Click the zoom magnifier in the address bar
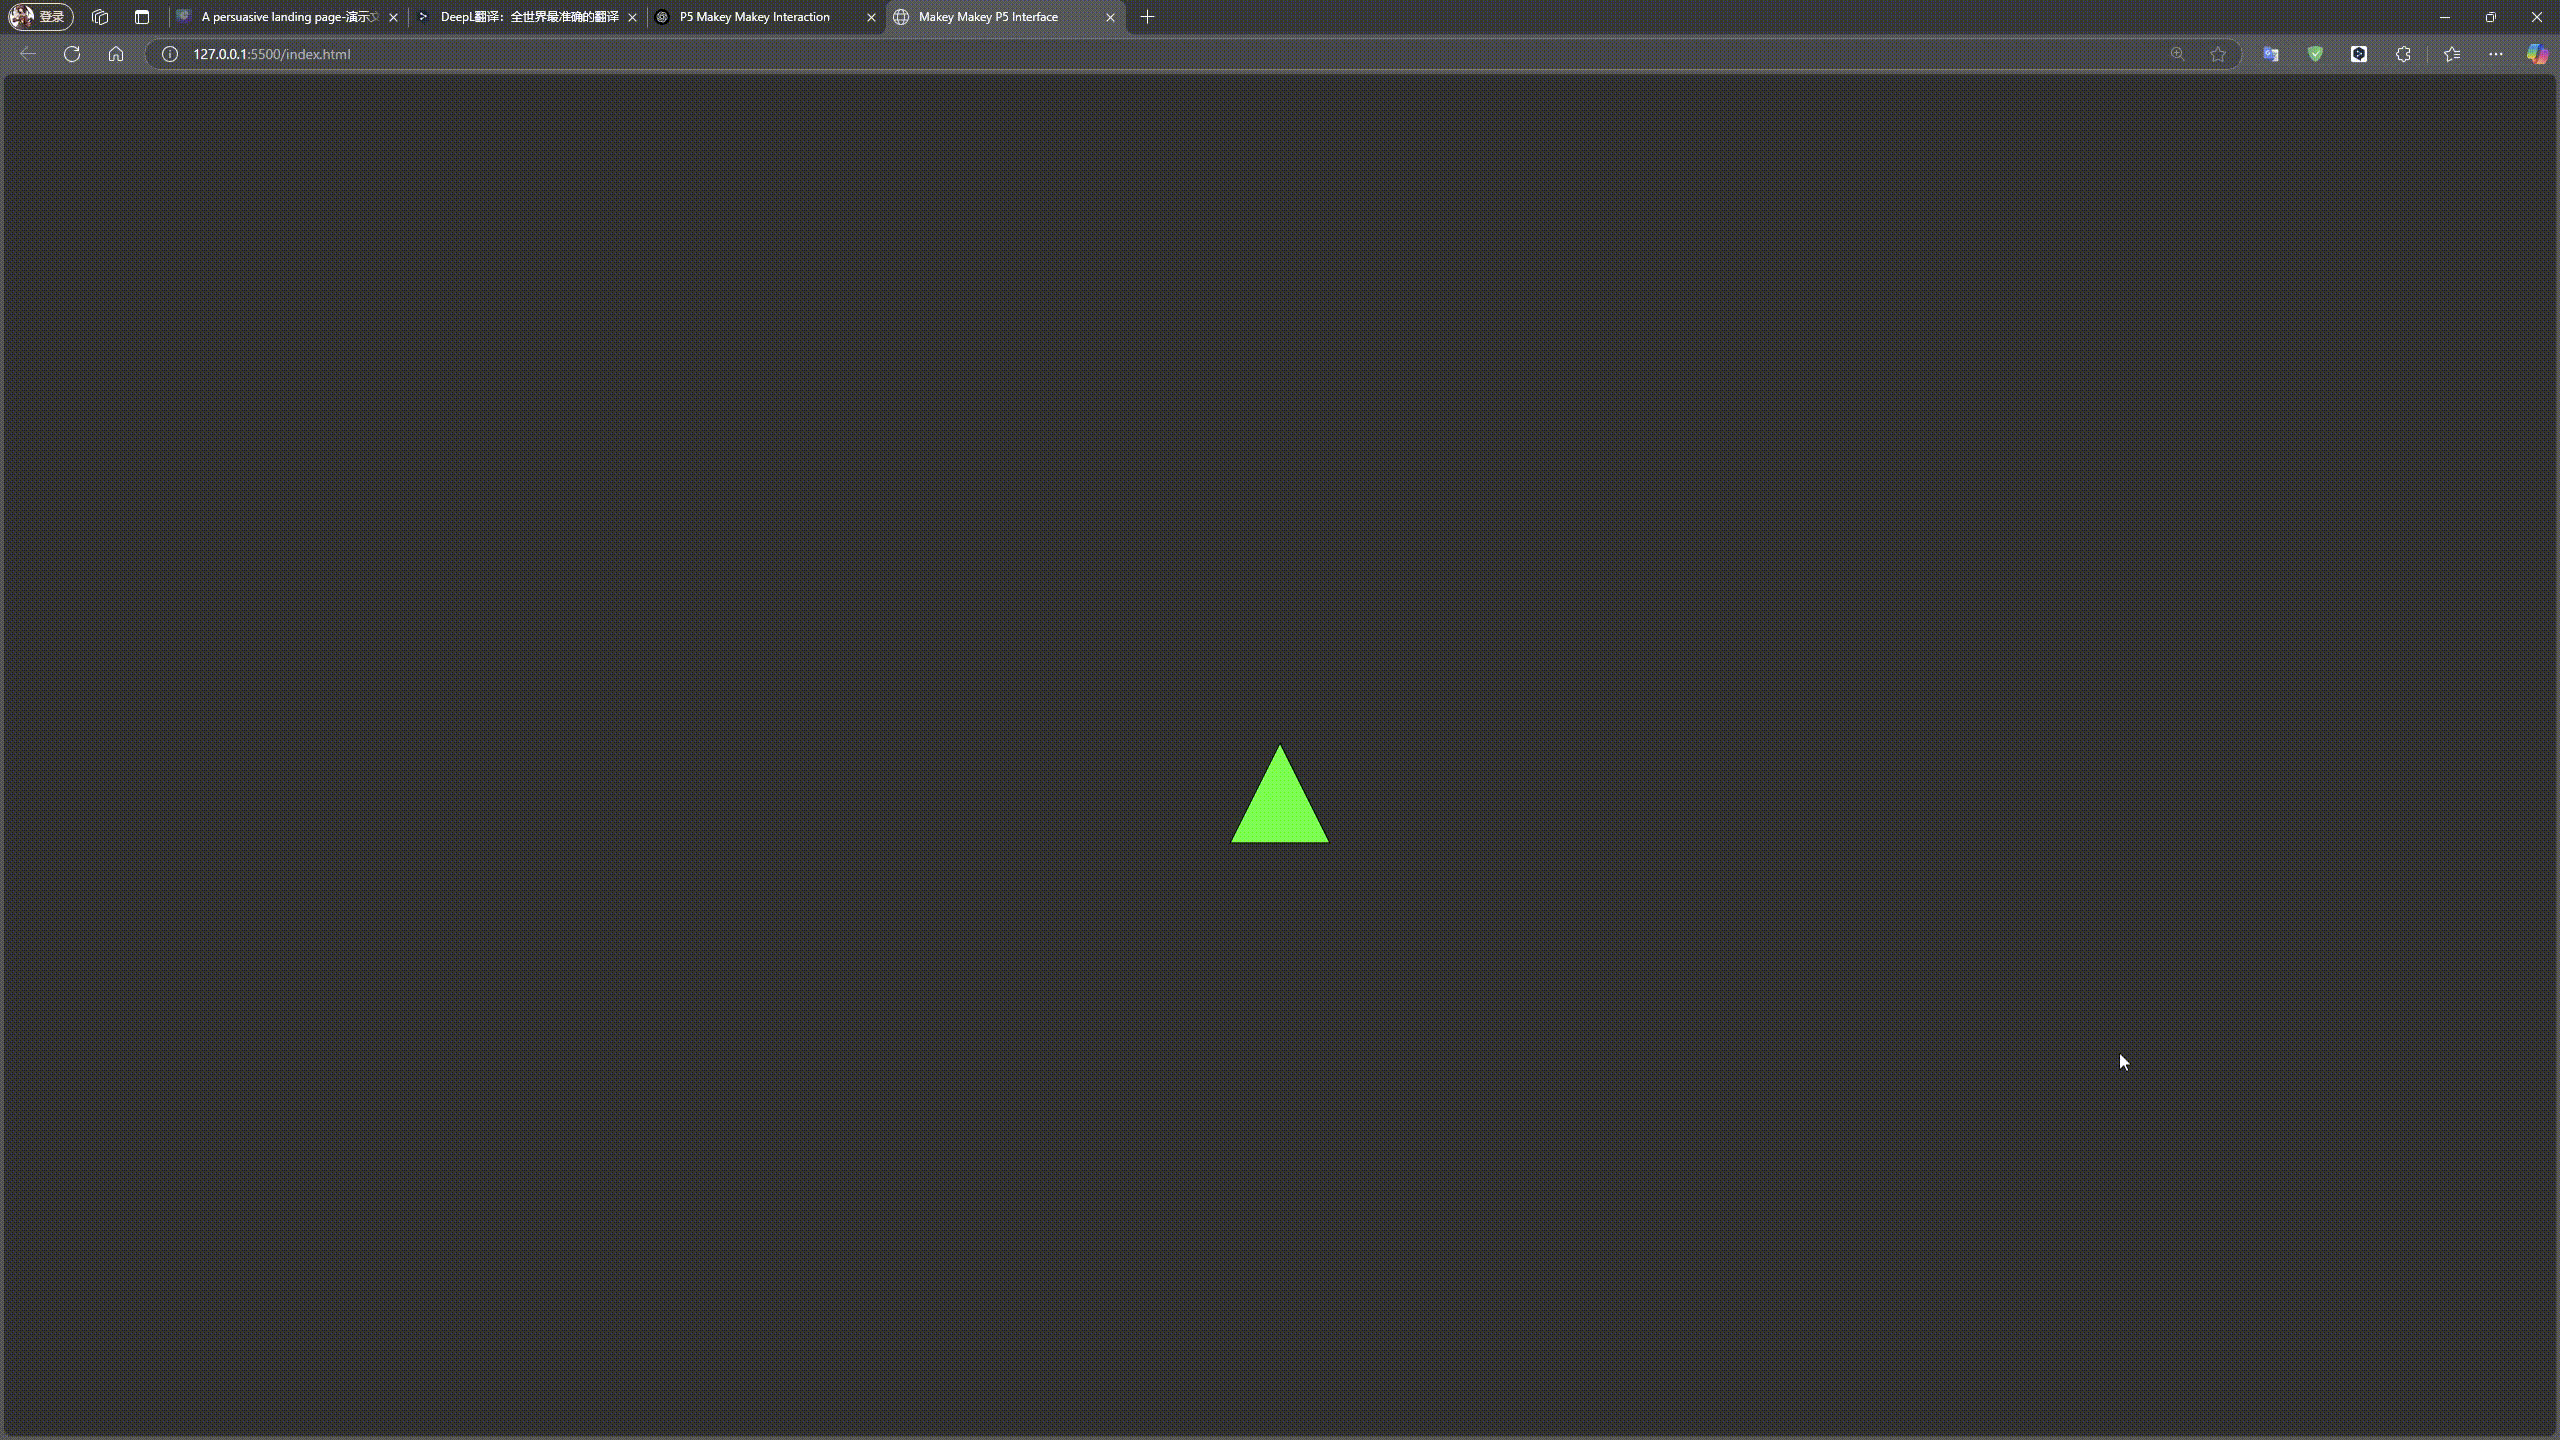 2176,54
